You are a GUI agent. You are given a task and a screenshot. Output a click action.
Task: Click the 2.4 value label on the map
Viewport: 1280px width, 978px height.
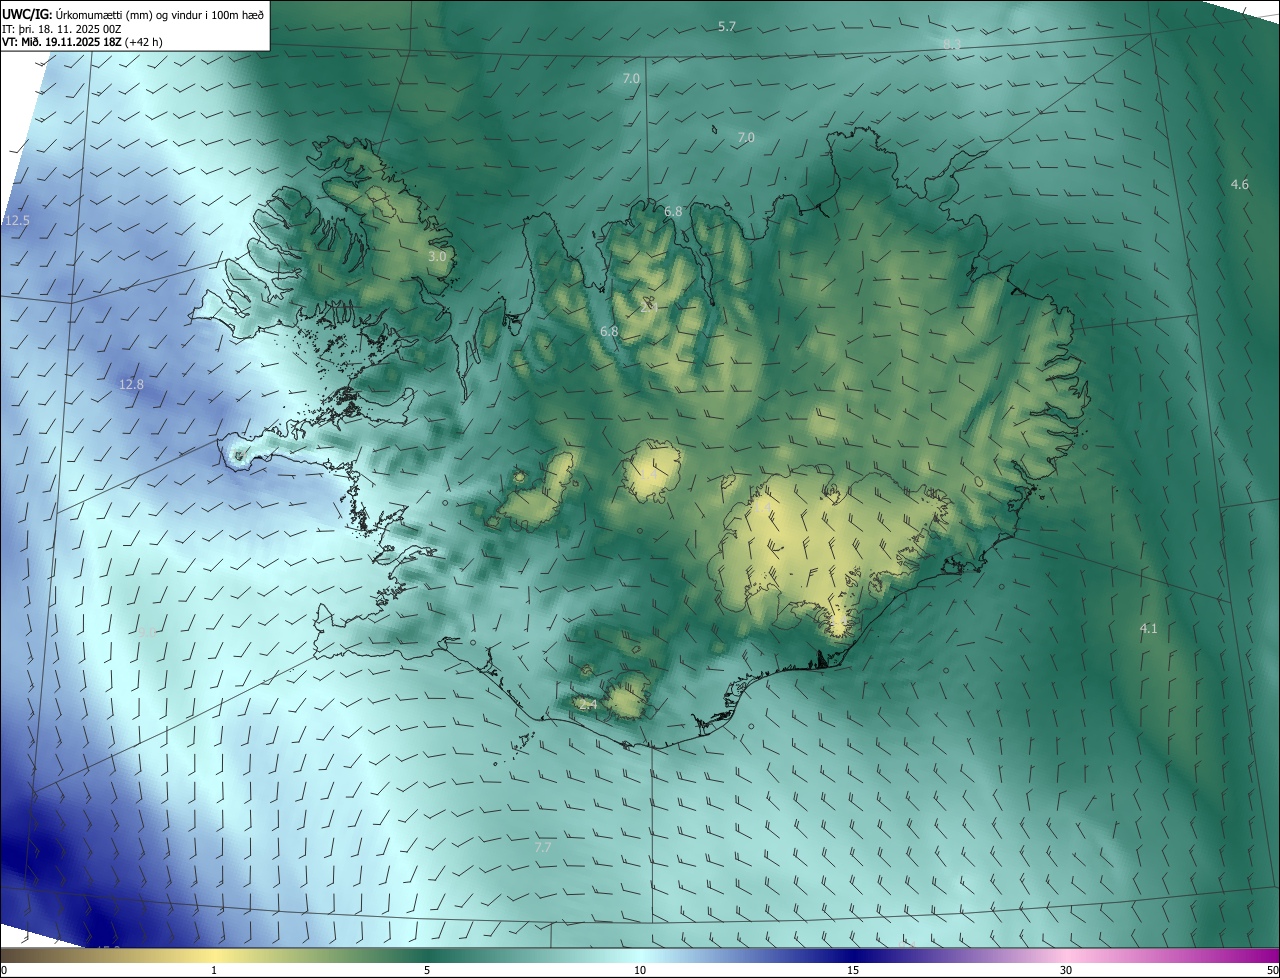[x=588, y=705]
